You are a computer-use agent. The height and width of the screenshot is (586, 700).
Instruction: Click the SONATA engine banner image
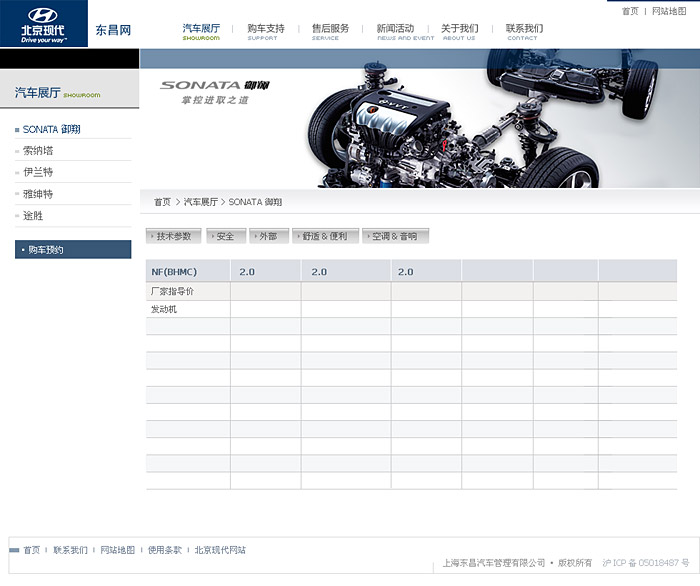[420, 119]
